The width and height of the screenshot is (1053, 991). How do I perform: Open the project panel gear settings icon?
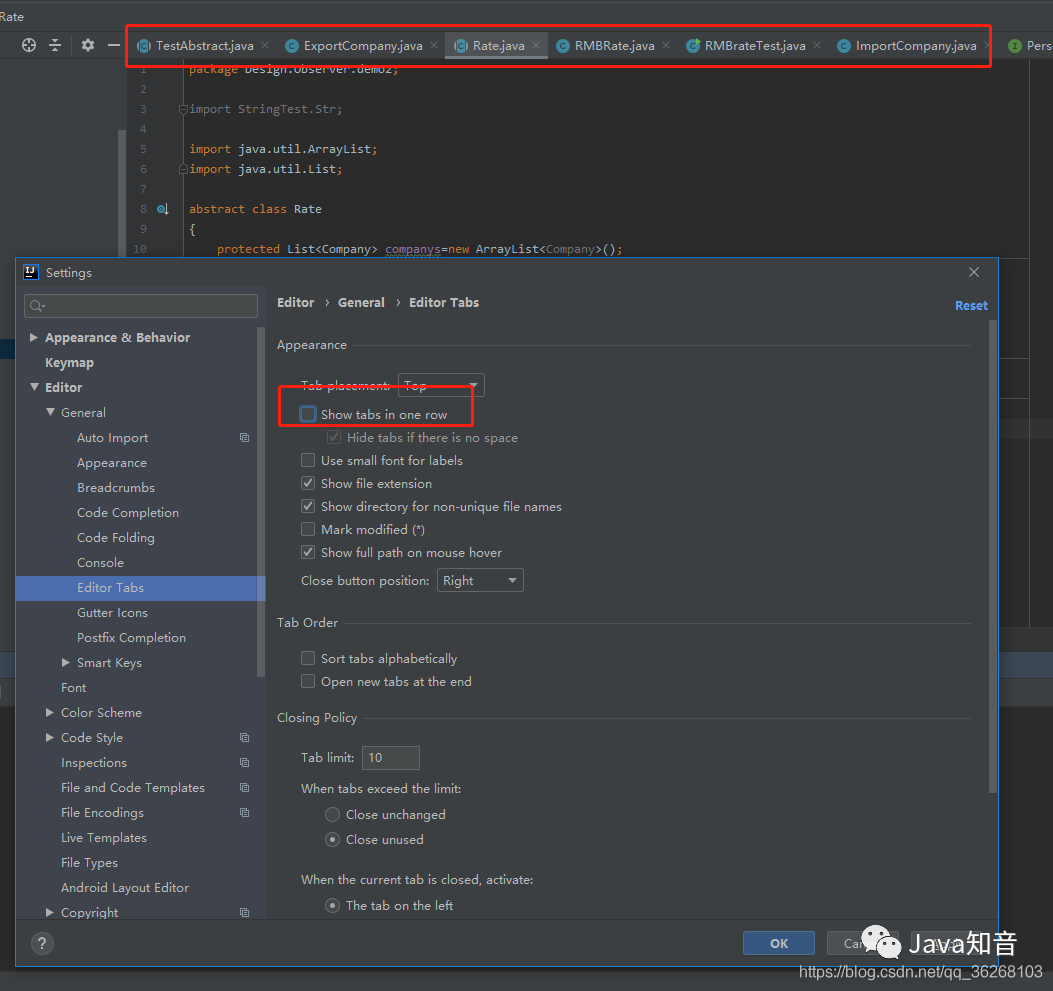coord(88,45)
